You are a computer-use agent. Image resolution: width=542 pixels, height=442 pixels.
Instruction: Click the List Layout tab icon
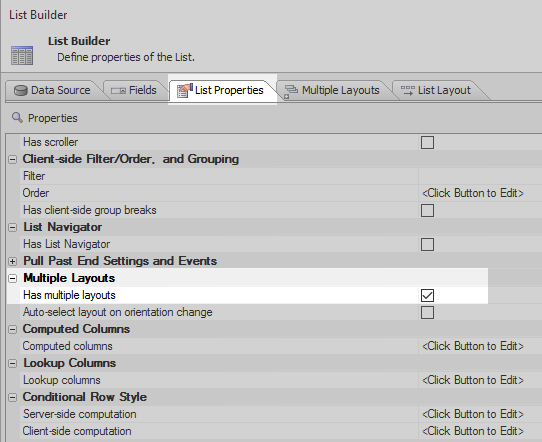(408, 91)
